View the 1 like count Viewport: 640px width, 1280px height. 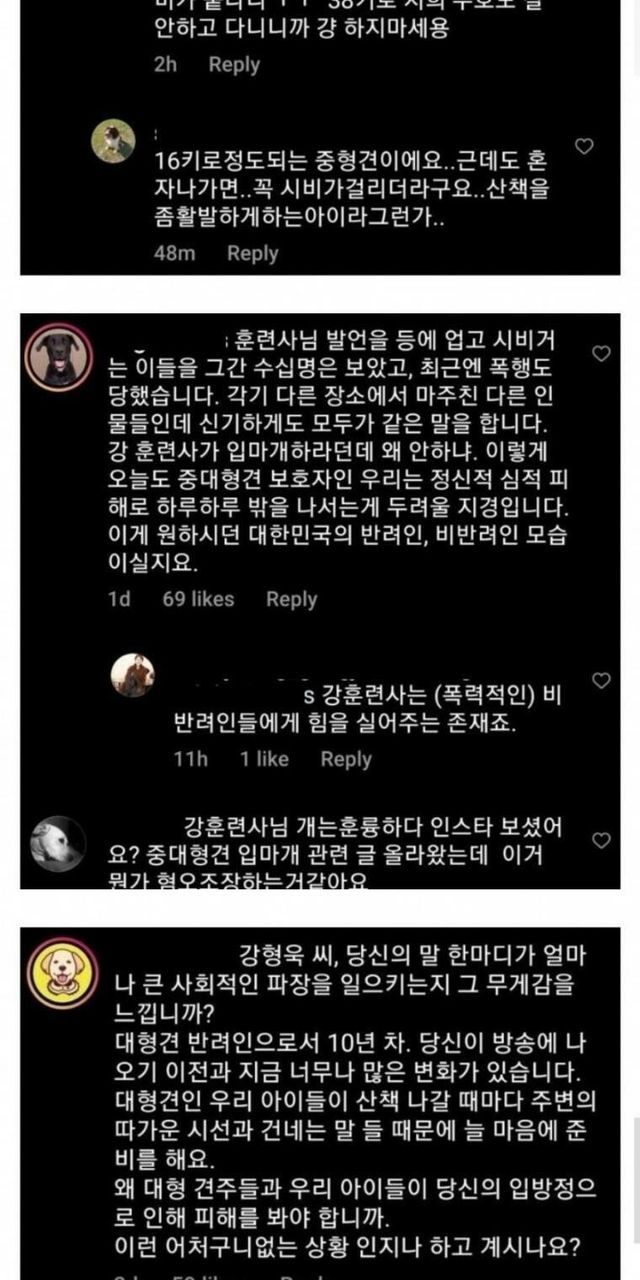coord(264,759)
